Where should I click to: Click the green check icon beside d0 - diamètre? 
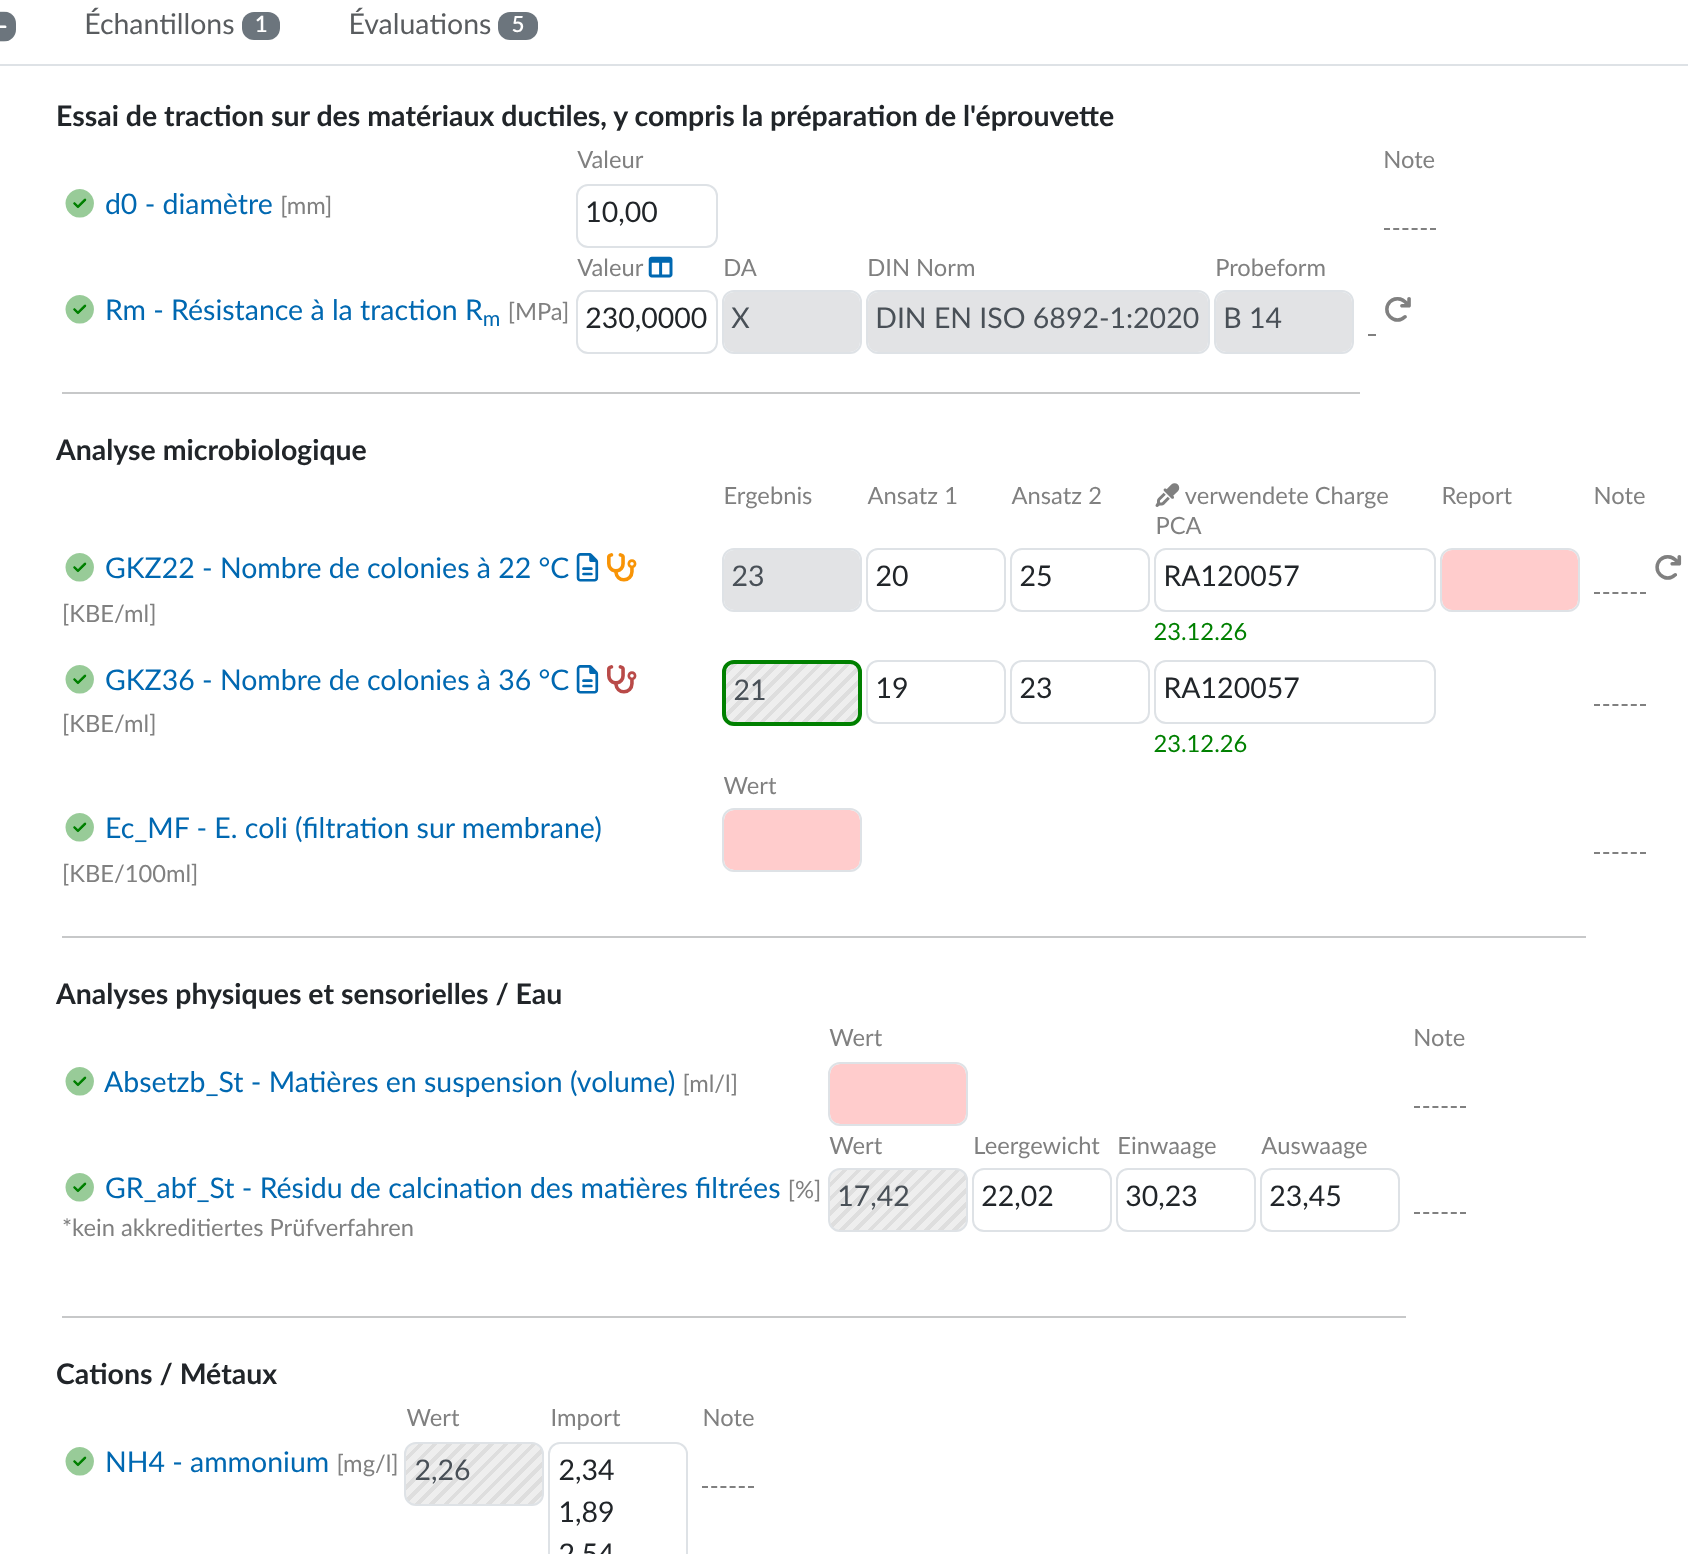coord(79,204)
